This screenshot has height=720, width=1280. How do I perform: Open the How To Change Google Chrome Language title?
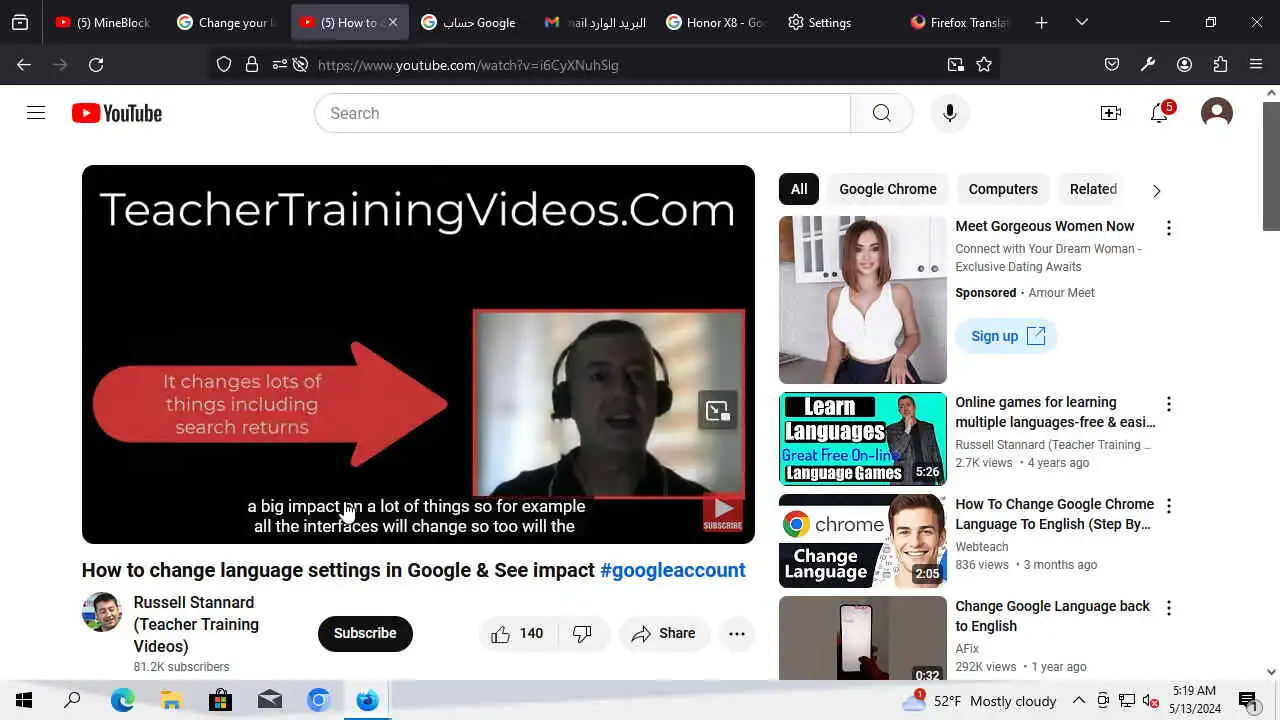1054,514
